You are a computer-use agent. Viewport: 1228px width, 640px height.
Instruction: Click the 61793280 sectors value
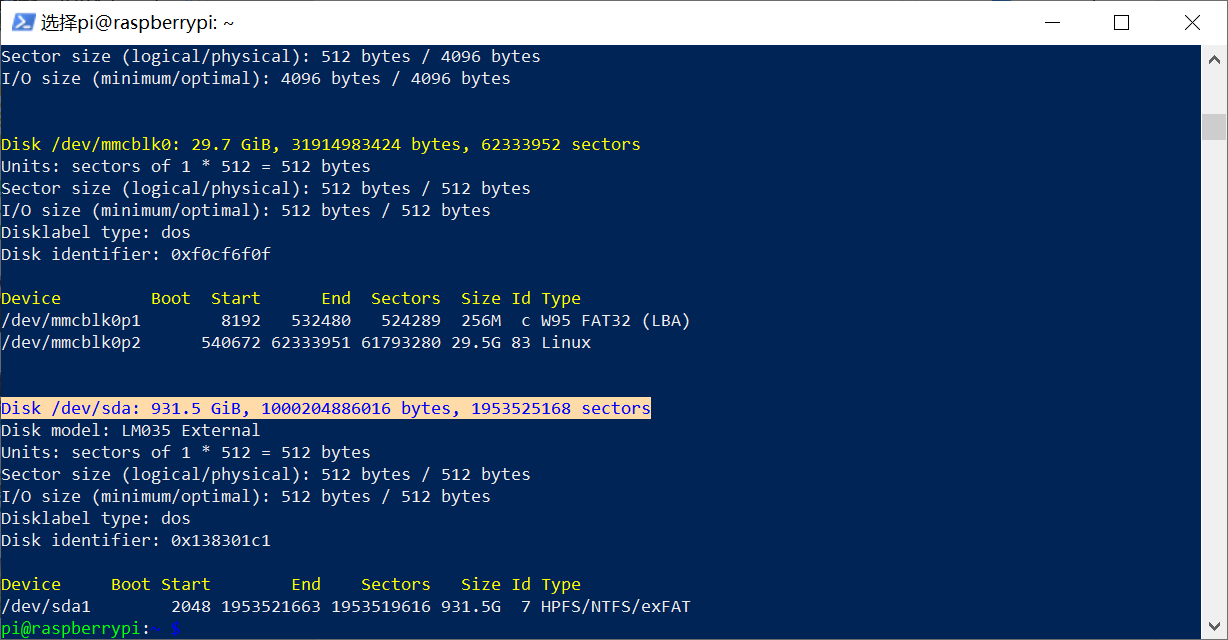click(401, 342)
